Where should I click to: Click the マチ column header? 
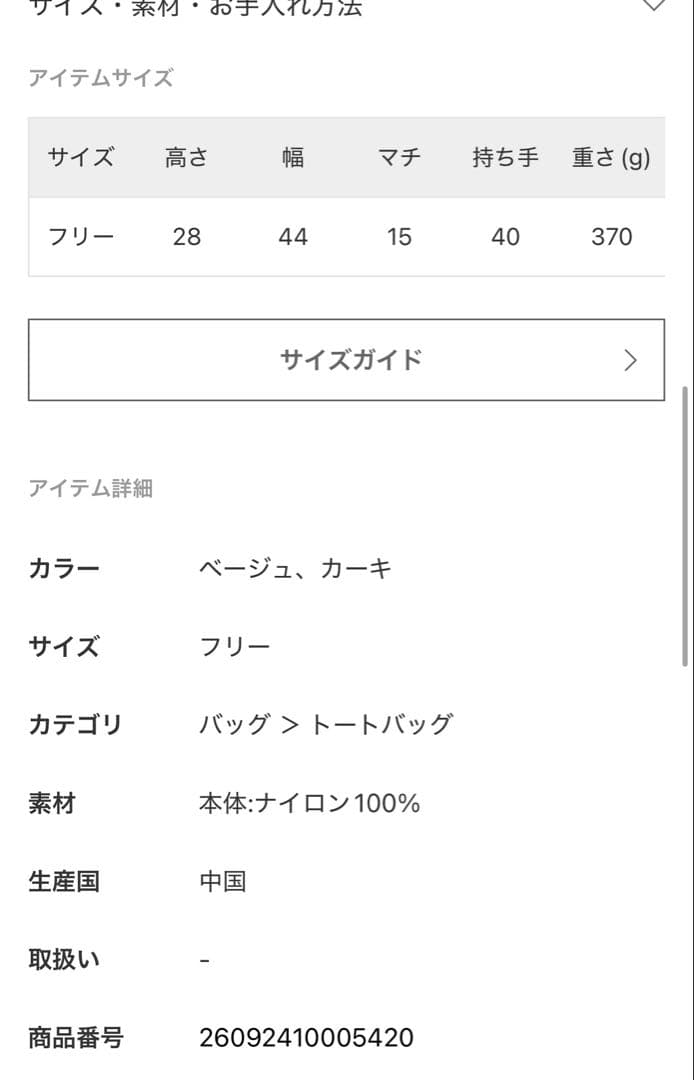pos(399,157)
